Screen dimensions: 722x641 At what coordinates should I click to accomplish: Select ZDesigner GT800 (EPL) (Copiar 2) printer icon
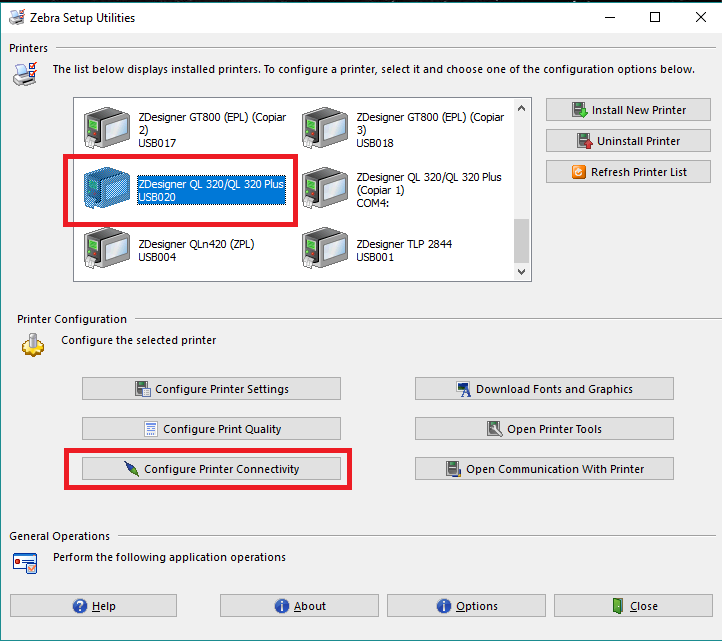107,128
